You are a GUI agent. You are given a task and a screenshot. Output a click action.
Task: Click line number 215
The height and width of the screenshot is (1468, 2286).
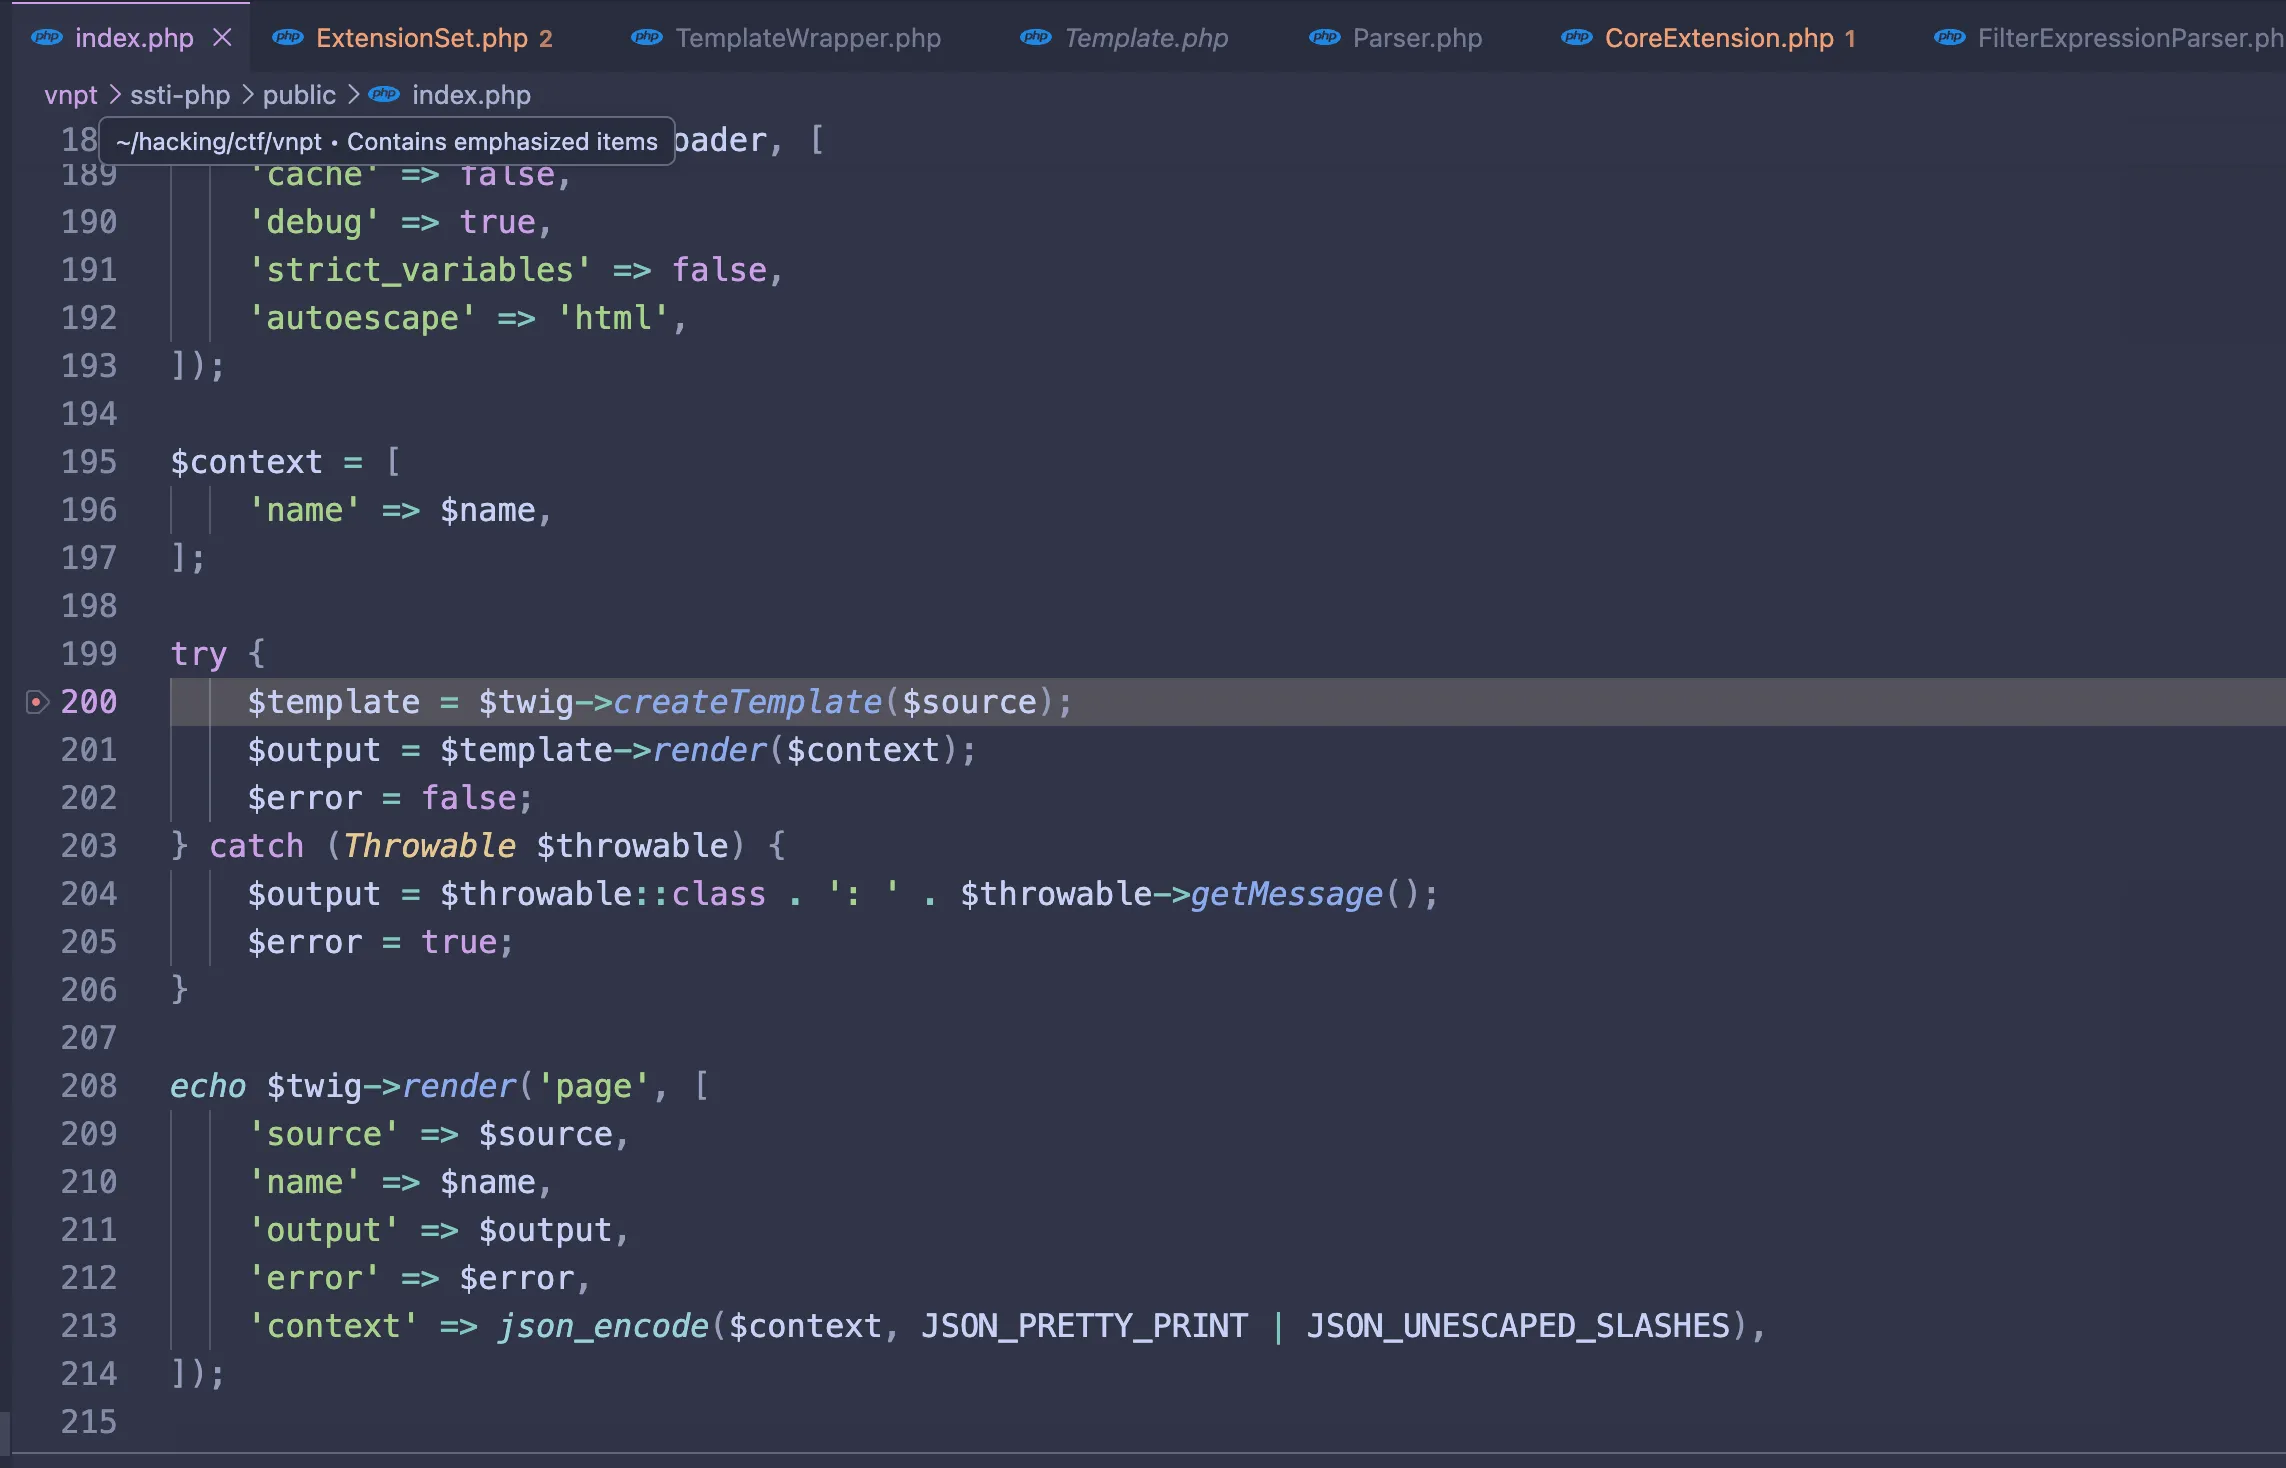(x=89, y=1422)
